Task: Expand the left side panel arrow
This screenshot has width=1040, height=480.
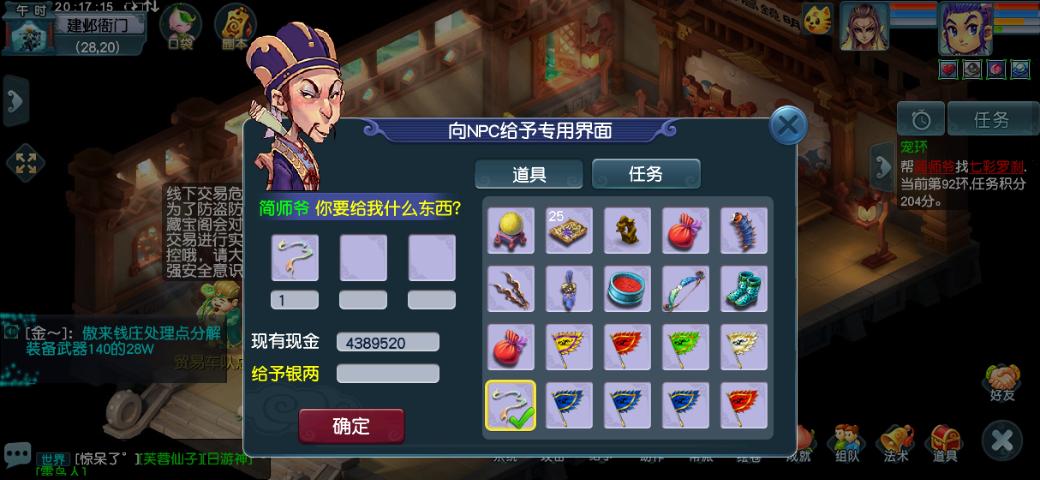Action: 16,101
